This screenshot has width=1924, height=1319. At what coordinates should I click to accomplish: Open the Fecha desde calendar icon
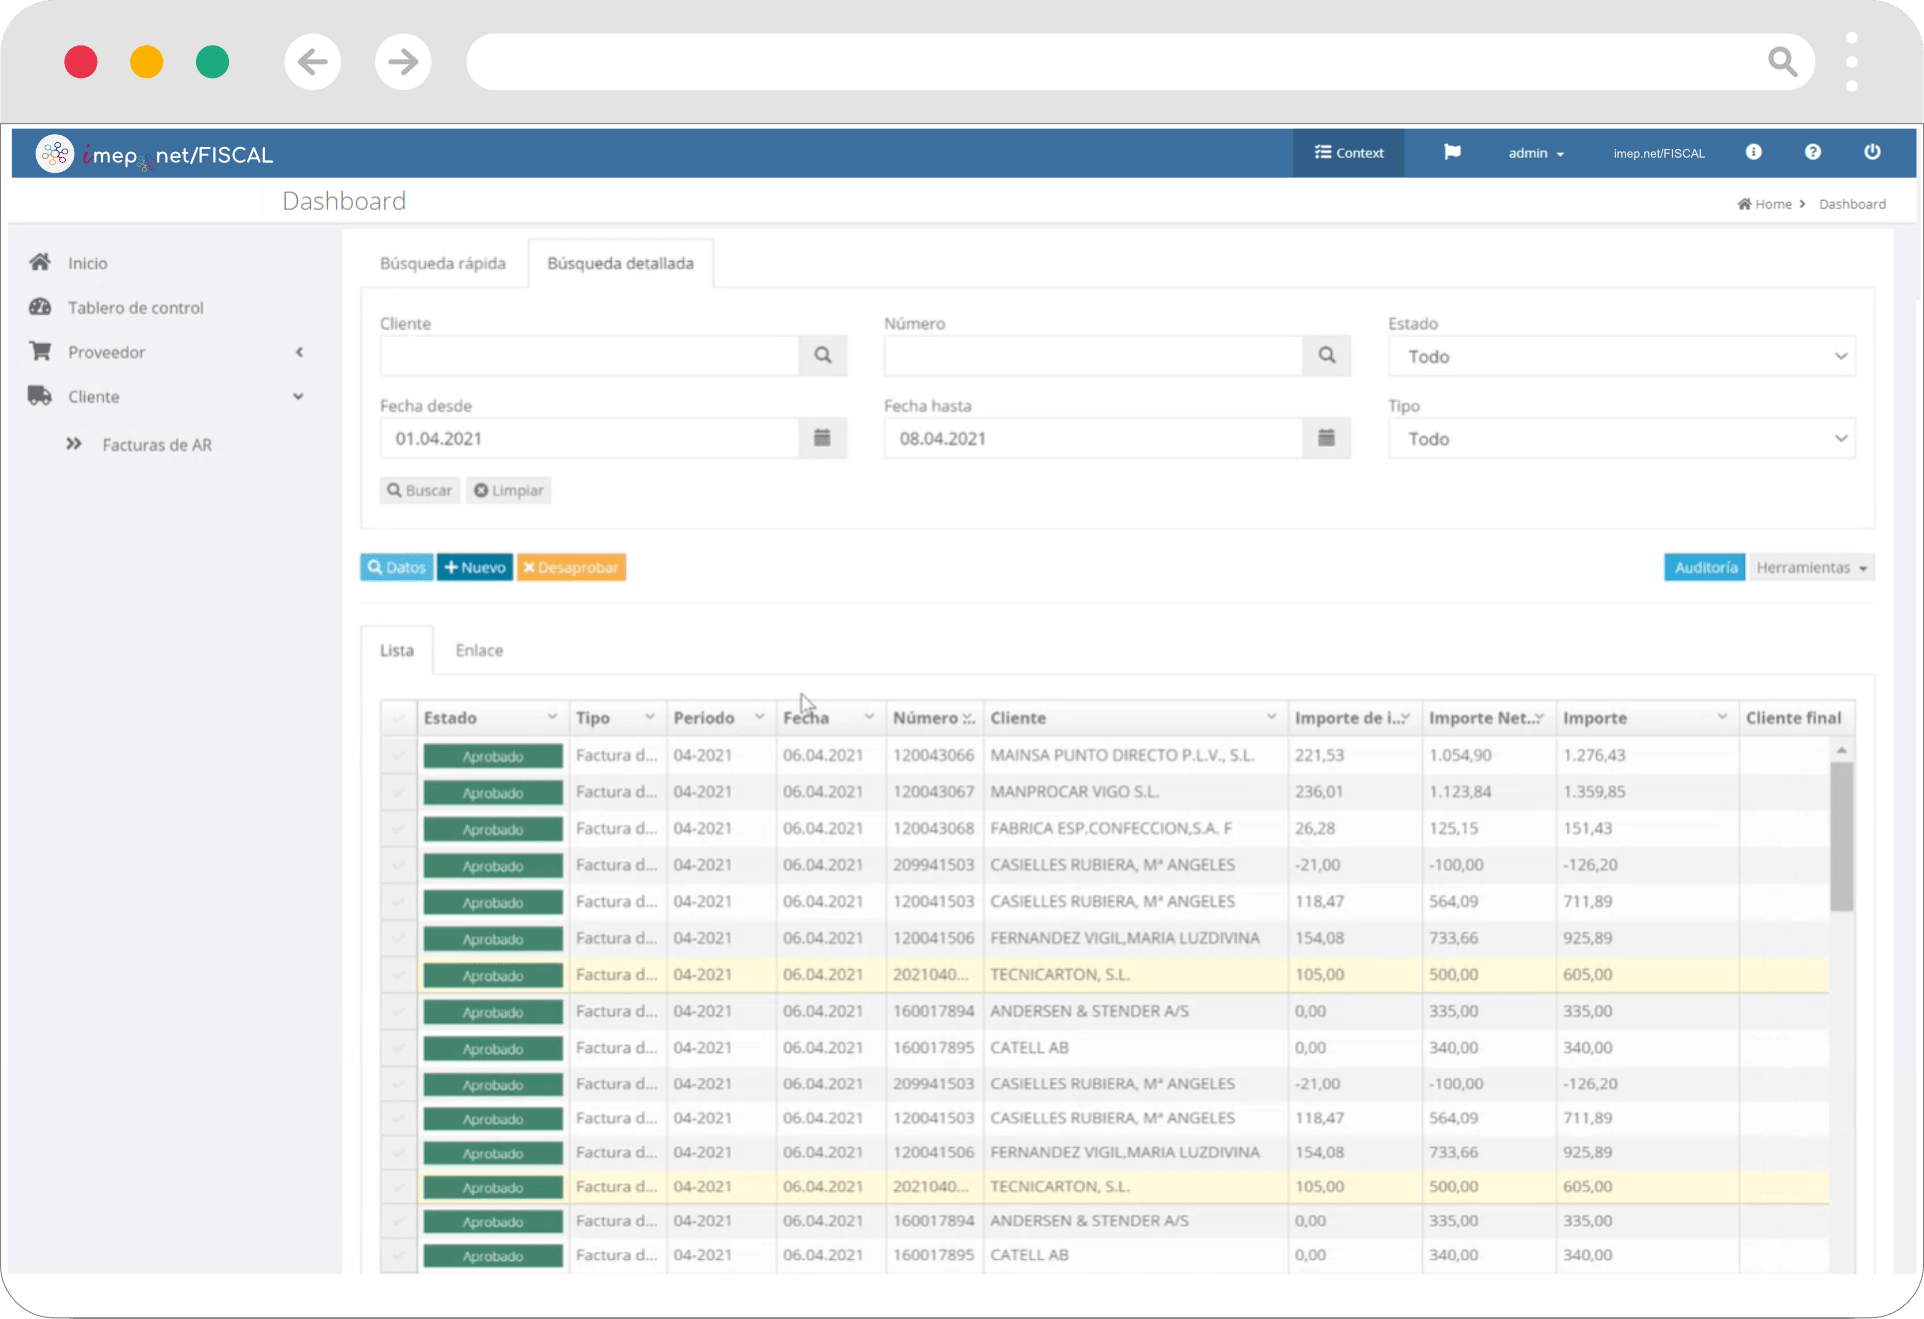pos(823,438)
